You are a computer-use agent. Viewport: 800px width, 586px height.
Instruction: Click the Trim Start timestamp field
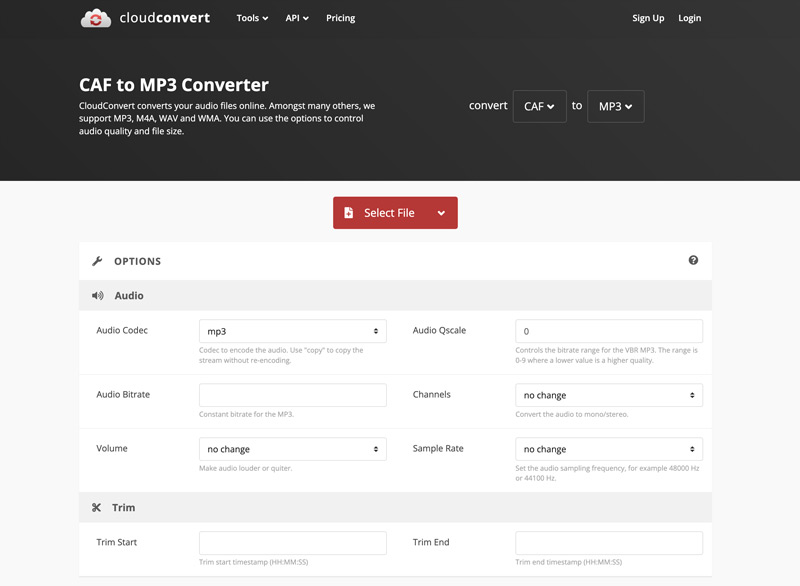tap(292, 543)
